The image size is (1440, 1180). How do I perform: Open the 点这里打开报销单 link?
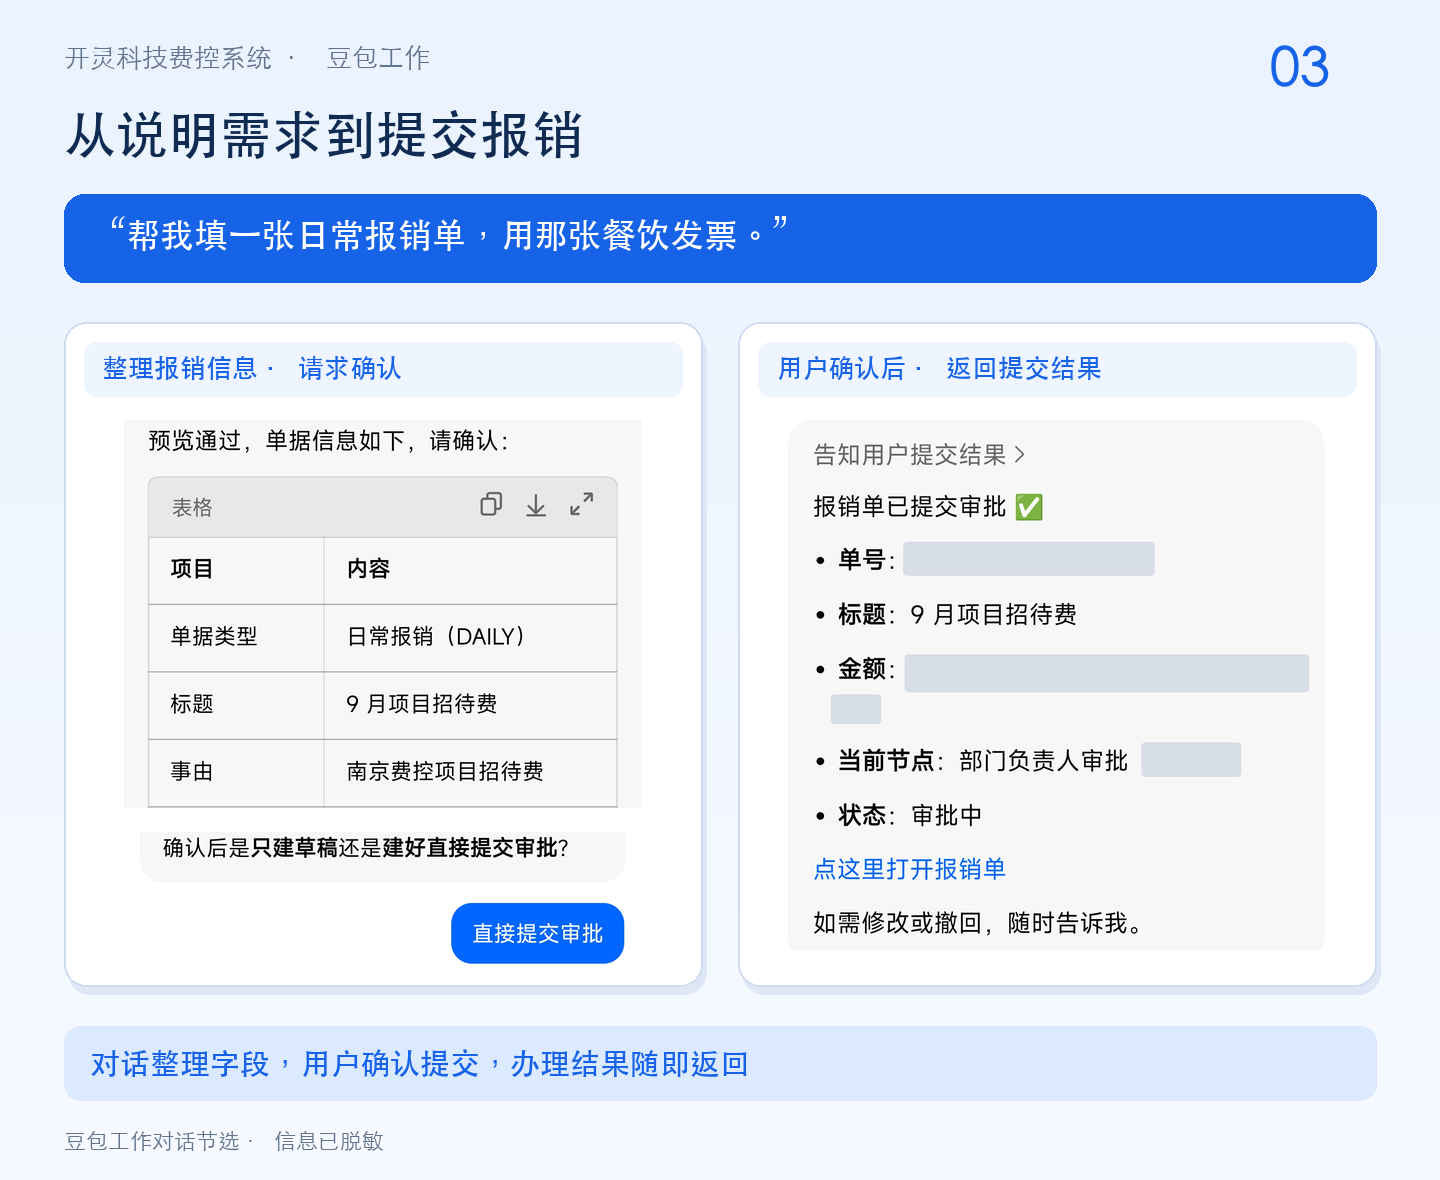coord(909,869)
